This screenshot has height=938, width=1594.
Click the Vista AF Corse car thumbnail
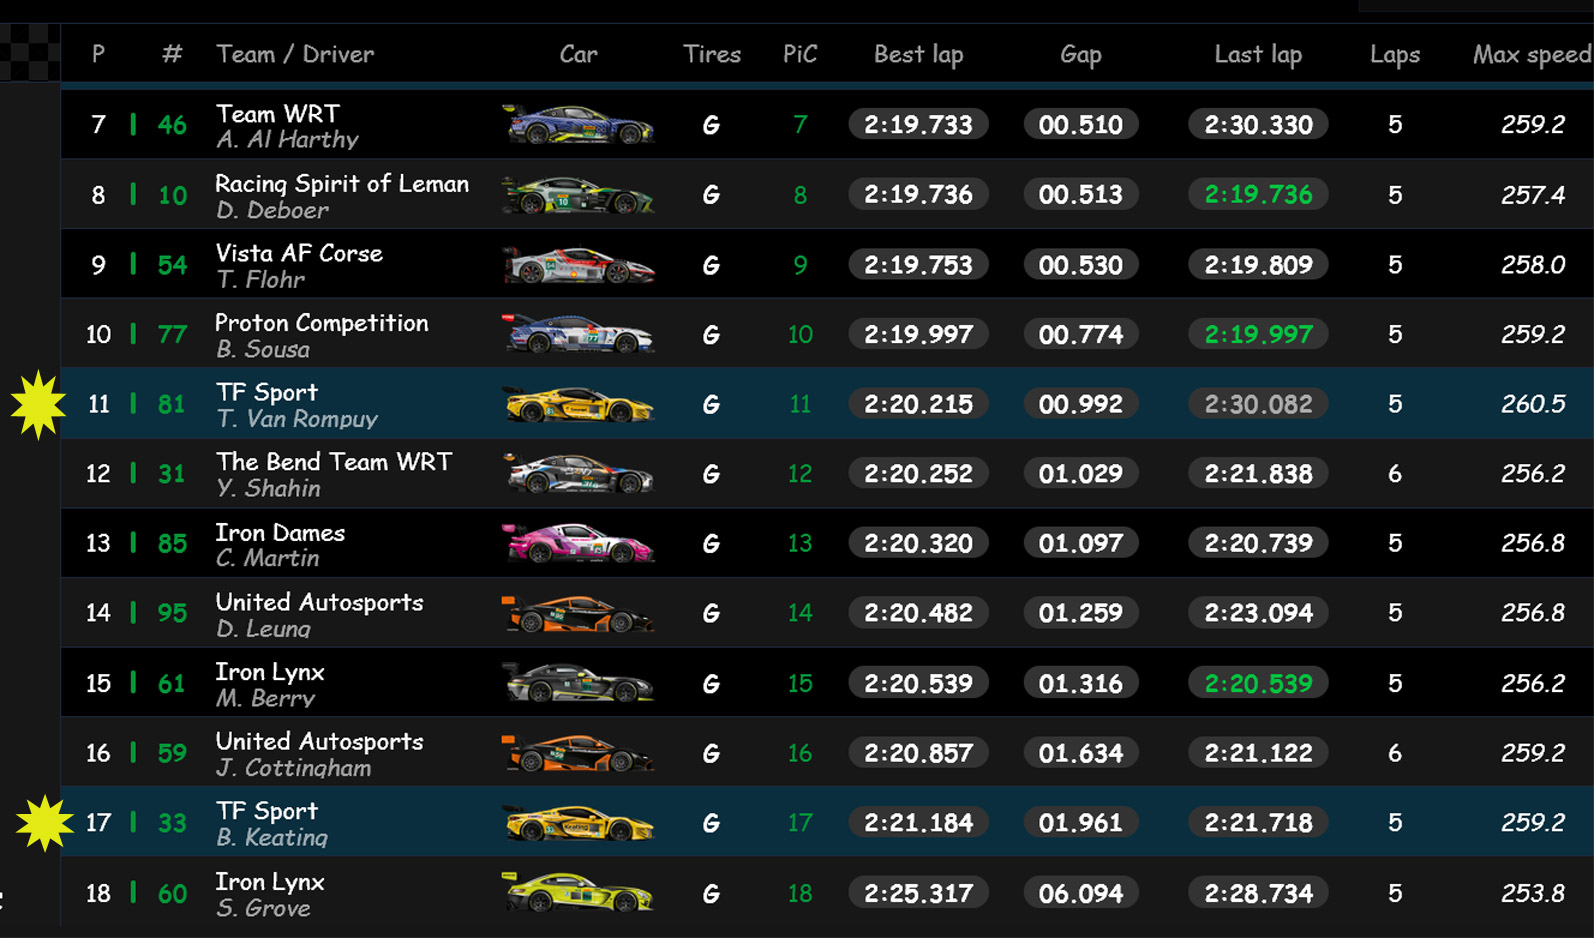click(x=577, y=265)
